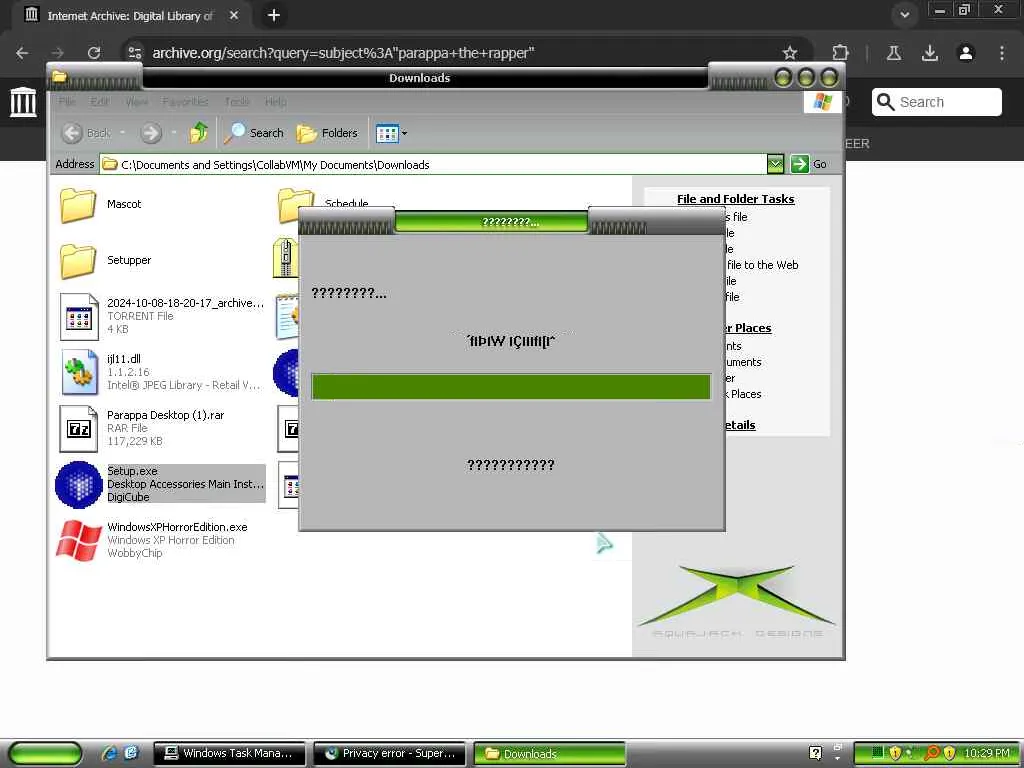Bookmark this page with star icon

pyautogui.click(x=790, y=53)
